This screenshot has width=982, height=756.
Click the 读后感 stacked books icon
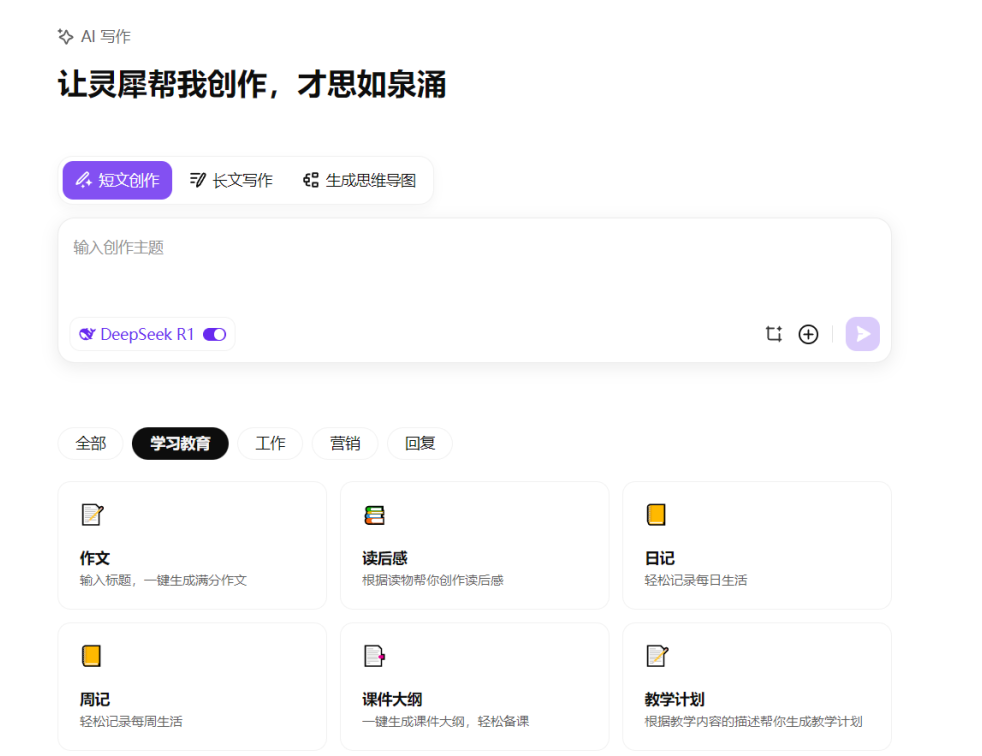coord(374,515)
